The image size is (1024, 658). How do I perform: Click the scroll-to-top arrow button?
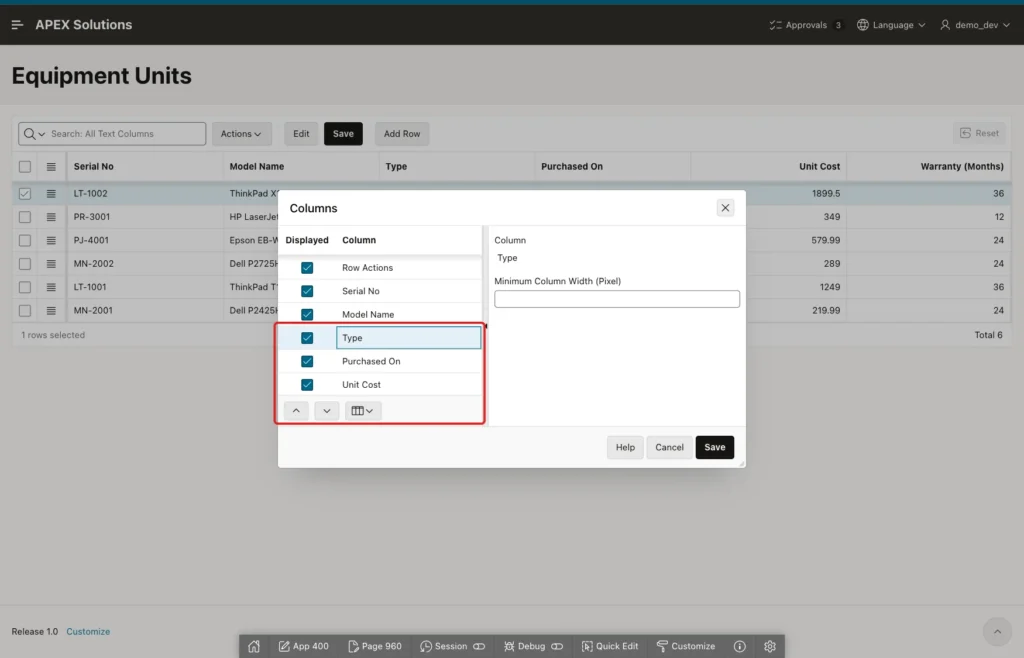997,631
